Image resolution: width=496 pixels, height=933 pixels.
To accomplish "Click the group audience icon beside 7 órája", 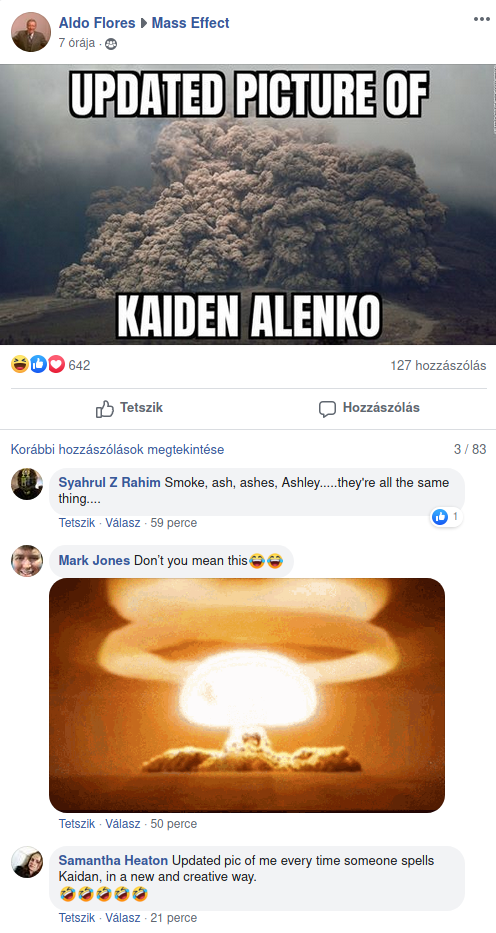I will [111, 44].
